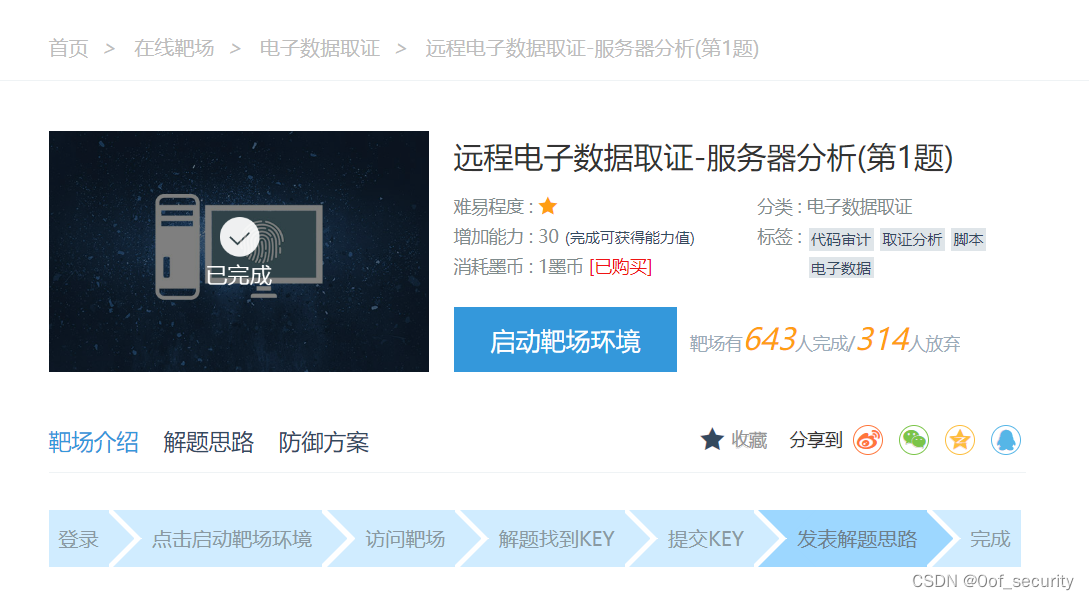Viewport: 1089px width, 600px height.
Task: Click the 分享到 label
Action: click(816, 440)
